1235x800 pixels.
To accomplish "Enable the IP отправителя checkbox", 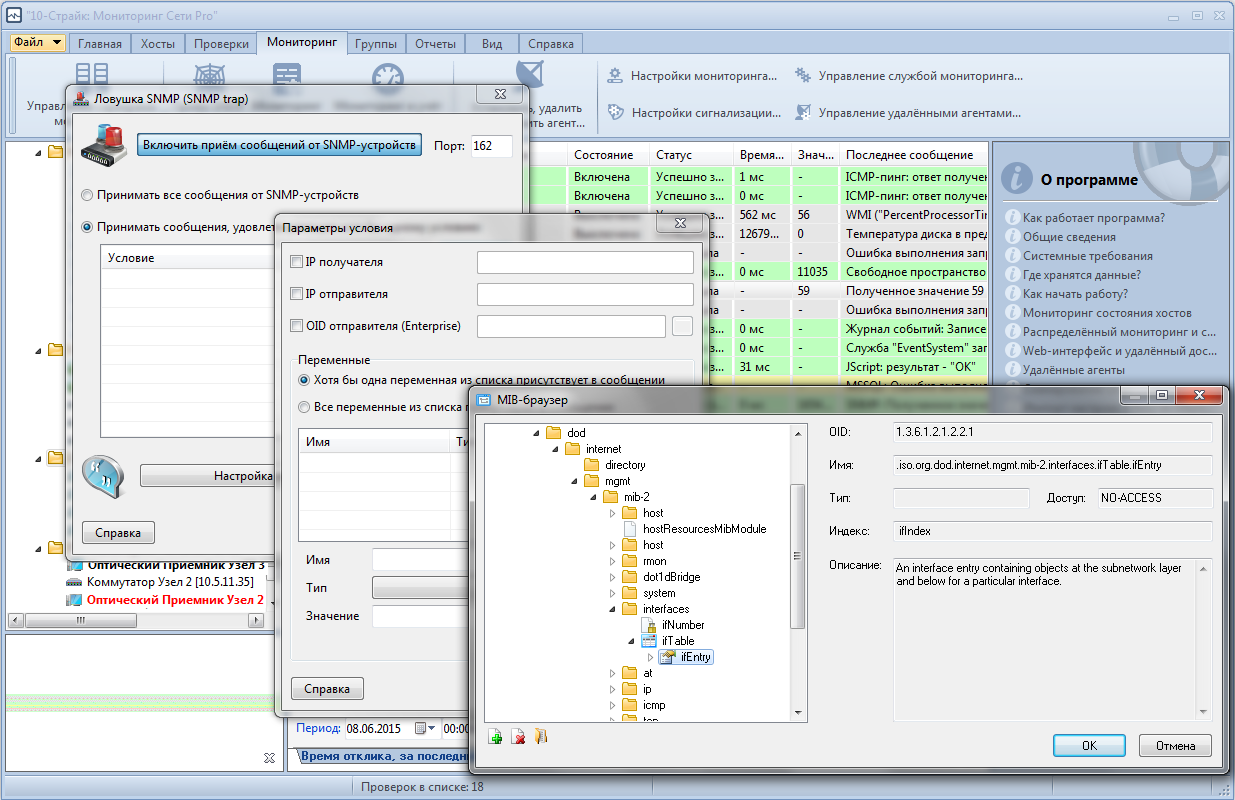I will point(296,294).
